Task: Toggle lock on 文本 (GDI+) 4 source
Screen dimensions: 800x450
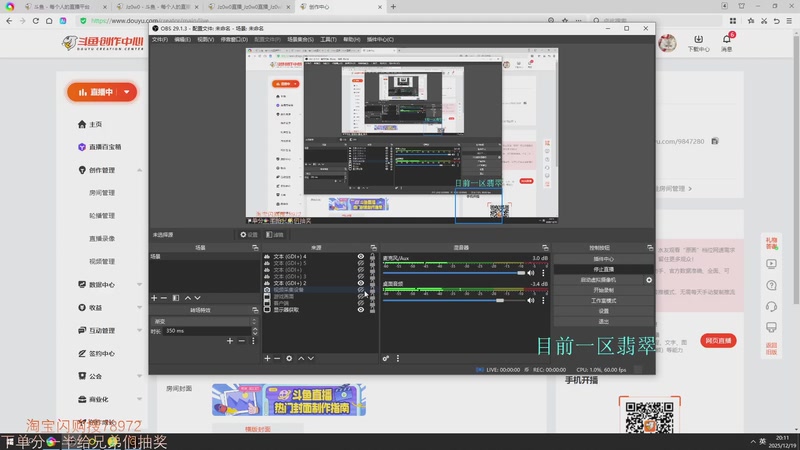Action: (372, 257)
